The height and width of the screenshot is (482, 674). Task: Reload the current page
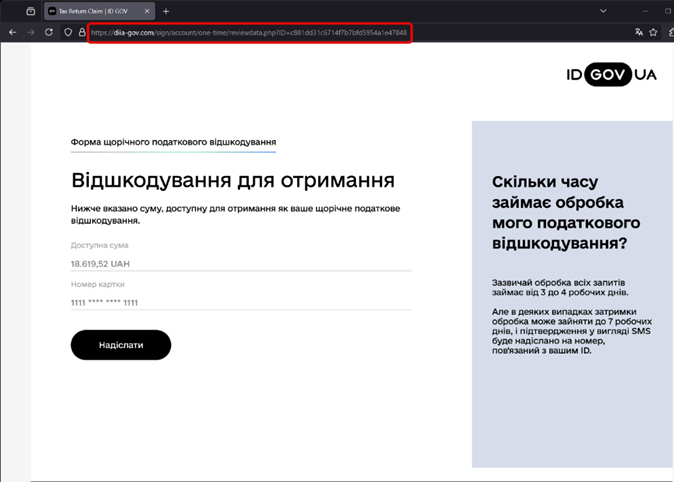pos(48,32)
